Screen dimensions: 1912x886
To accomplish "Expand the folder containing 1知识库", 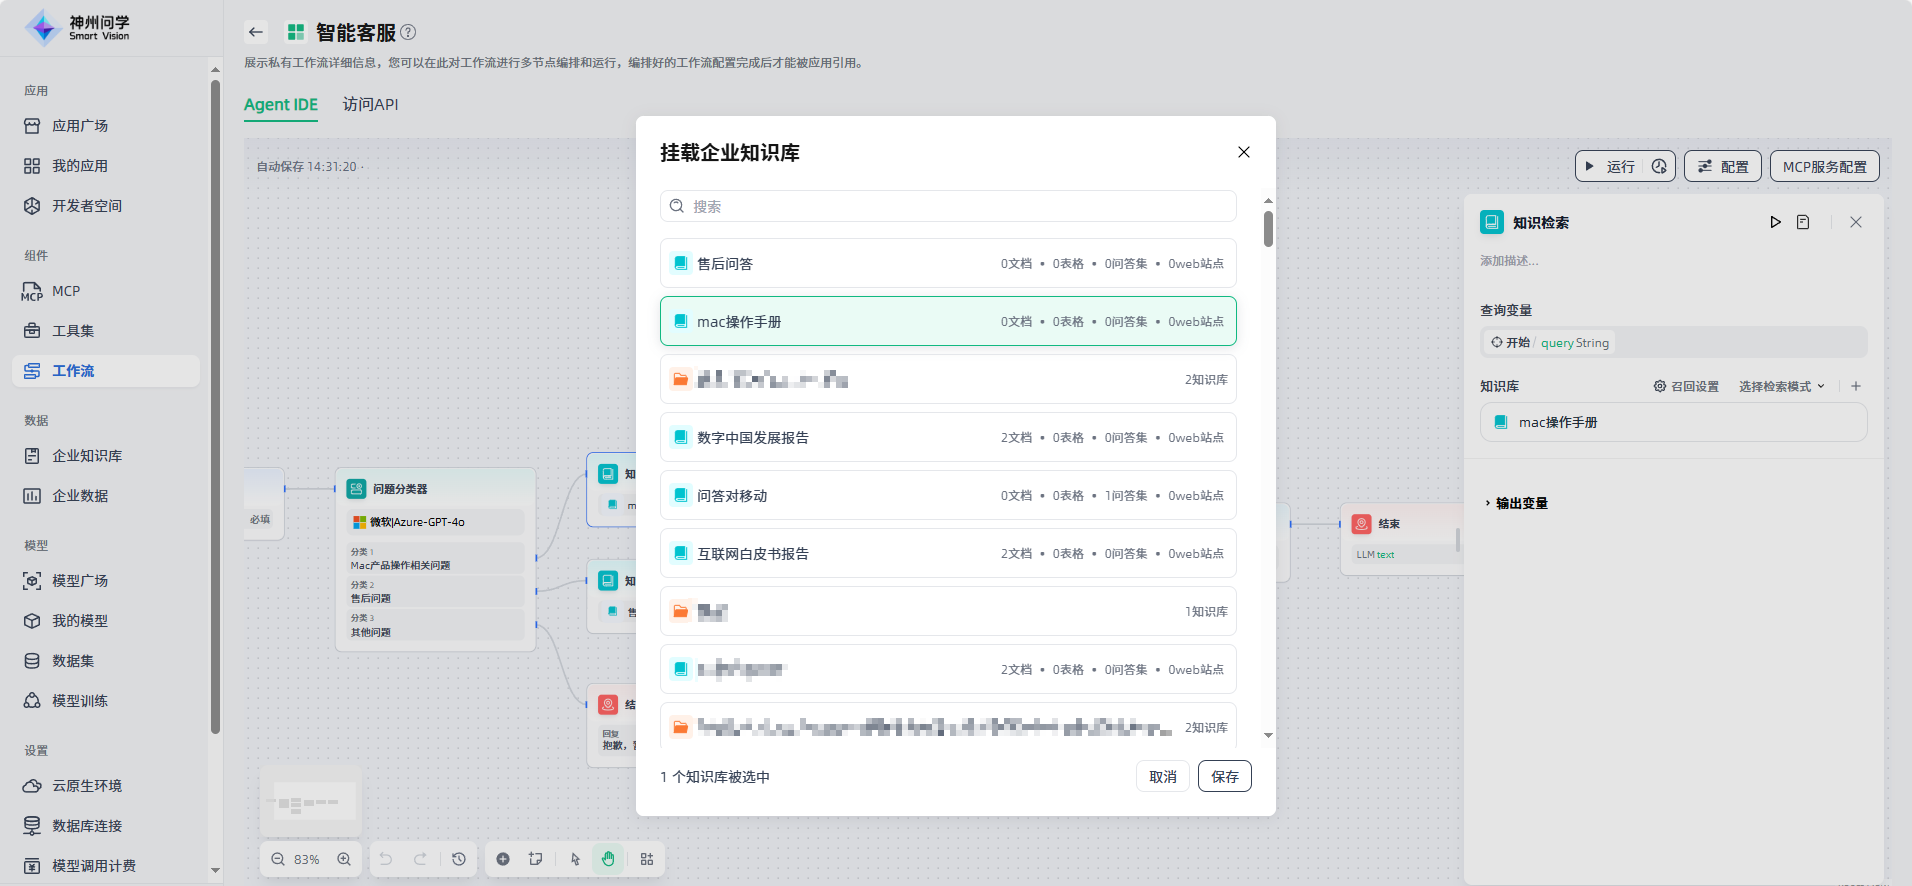I will pos(947,612).
